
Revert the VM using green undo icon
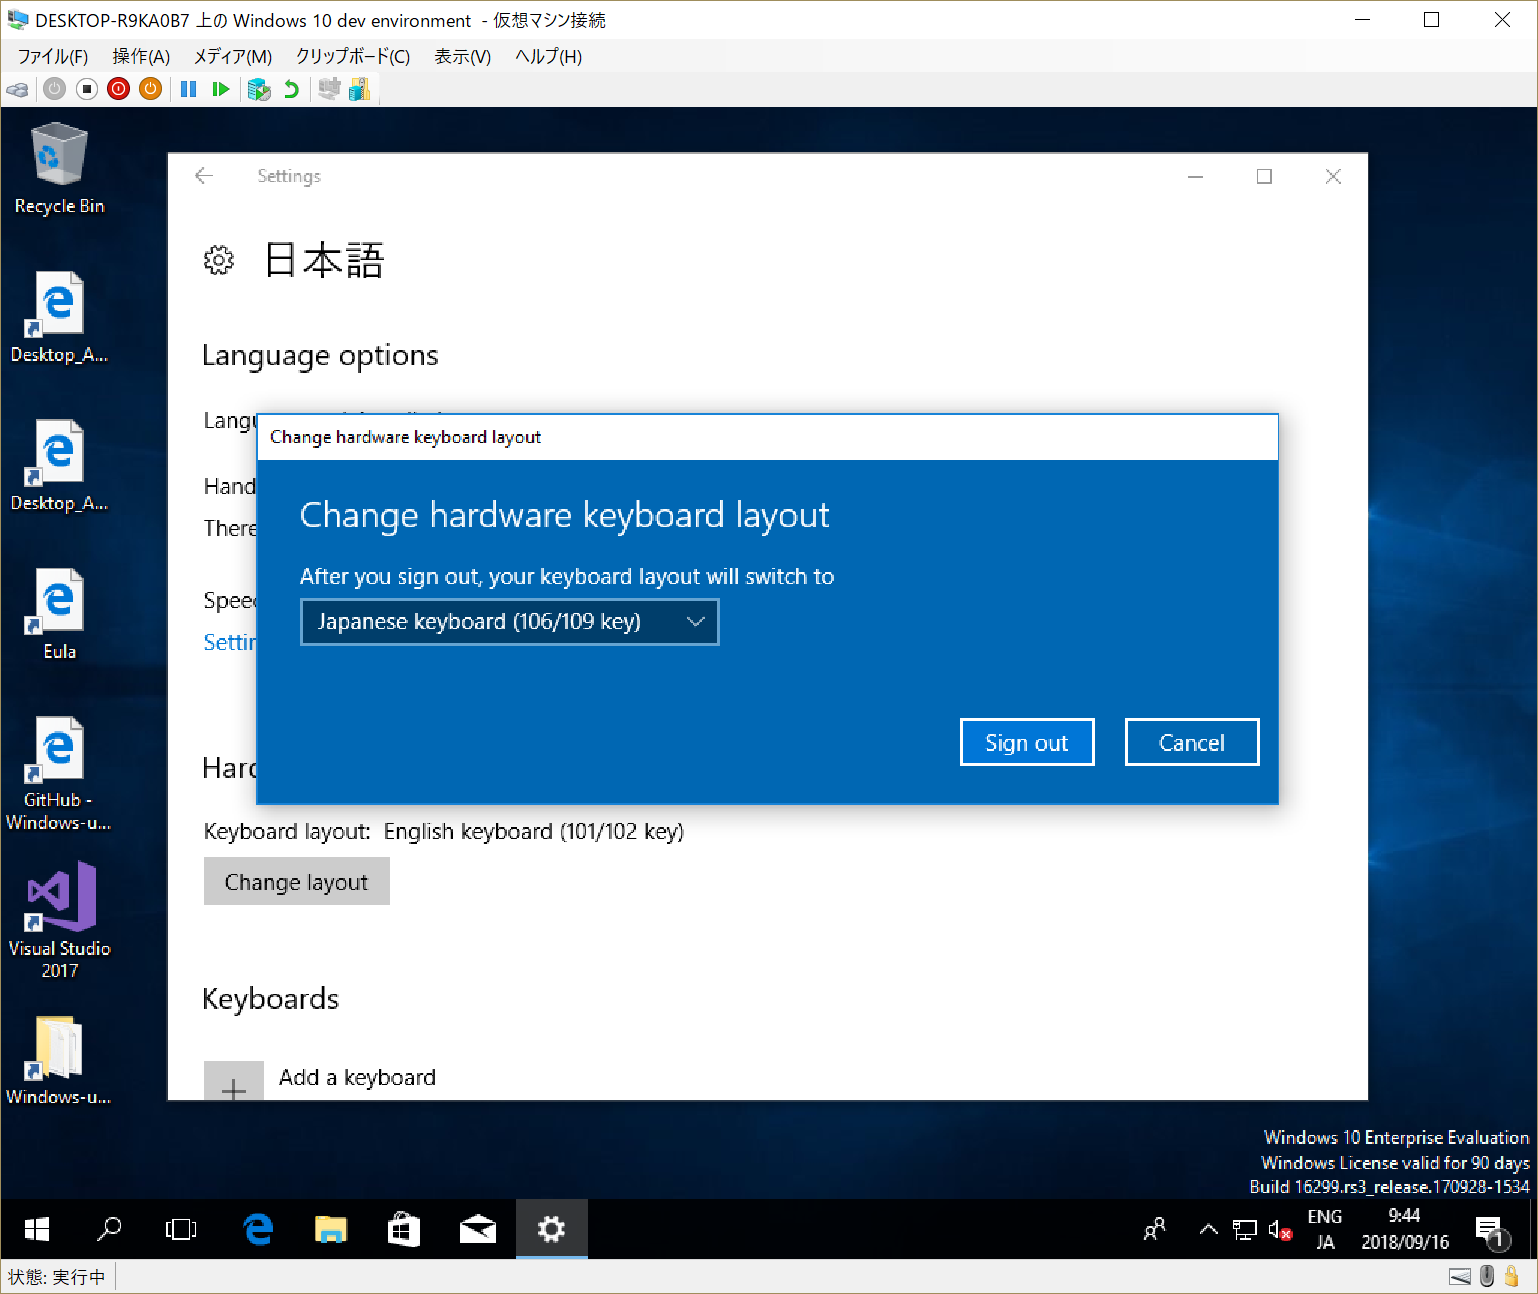[291, 89]
